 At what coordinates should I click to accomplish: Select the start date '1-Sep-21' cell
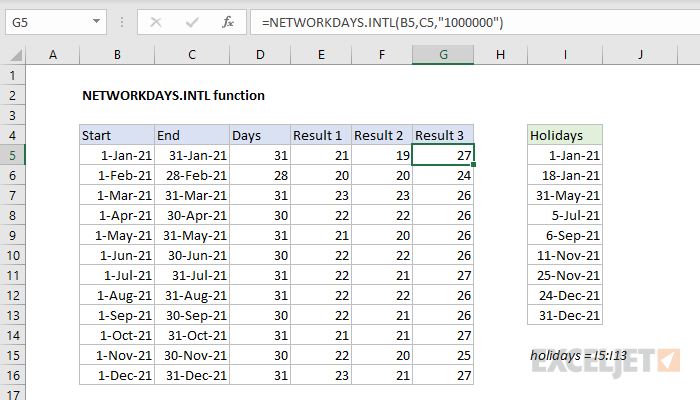[x=117, y=316]
